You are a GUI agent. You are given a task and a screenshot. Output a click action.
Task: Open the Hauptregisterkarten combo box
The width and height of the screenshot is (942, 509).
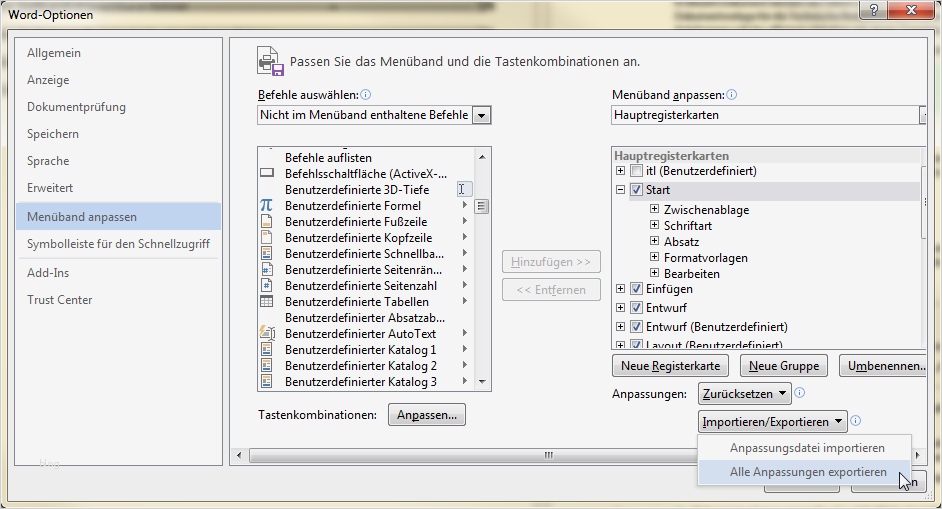768,115
